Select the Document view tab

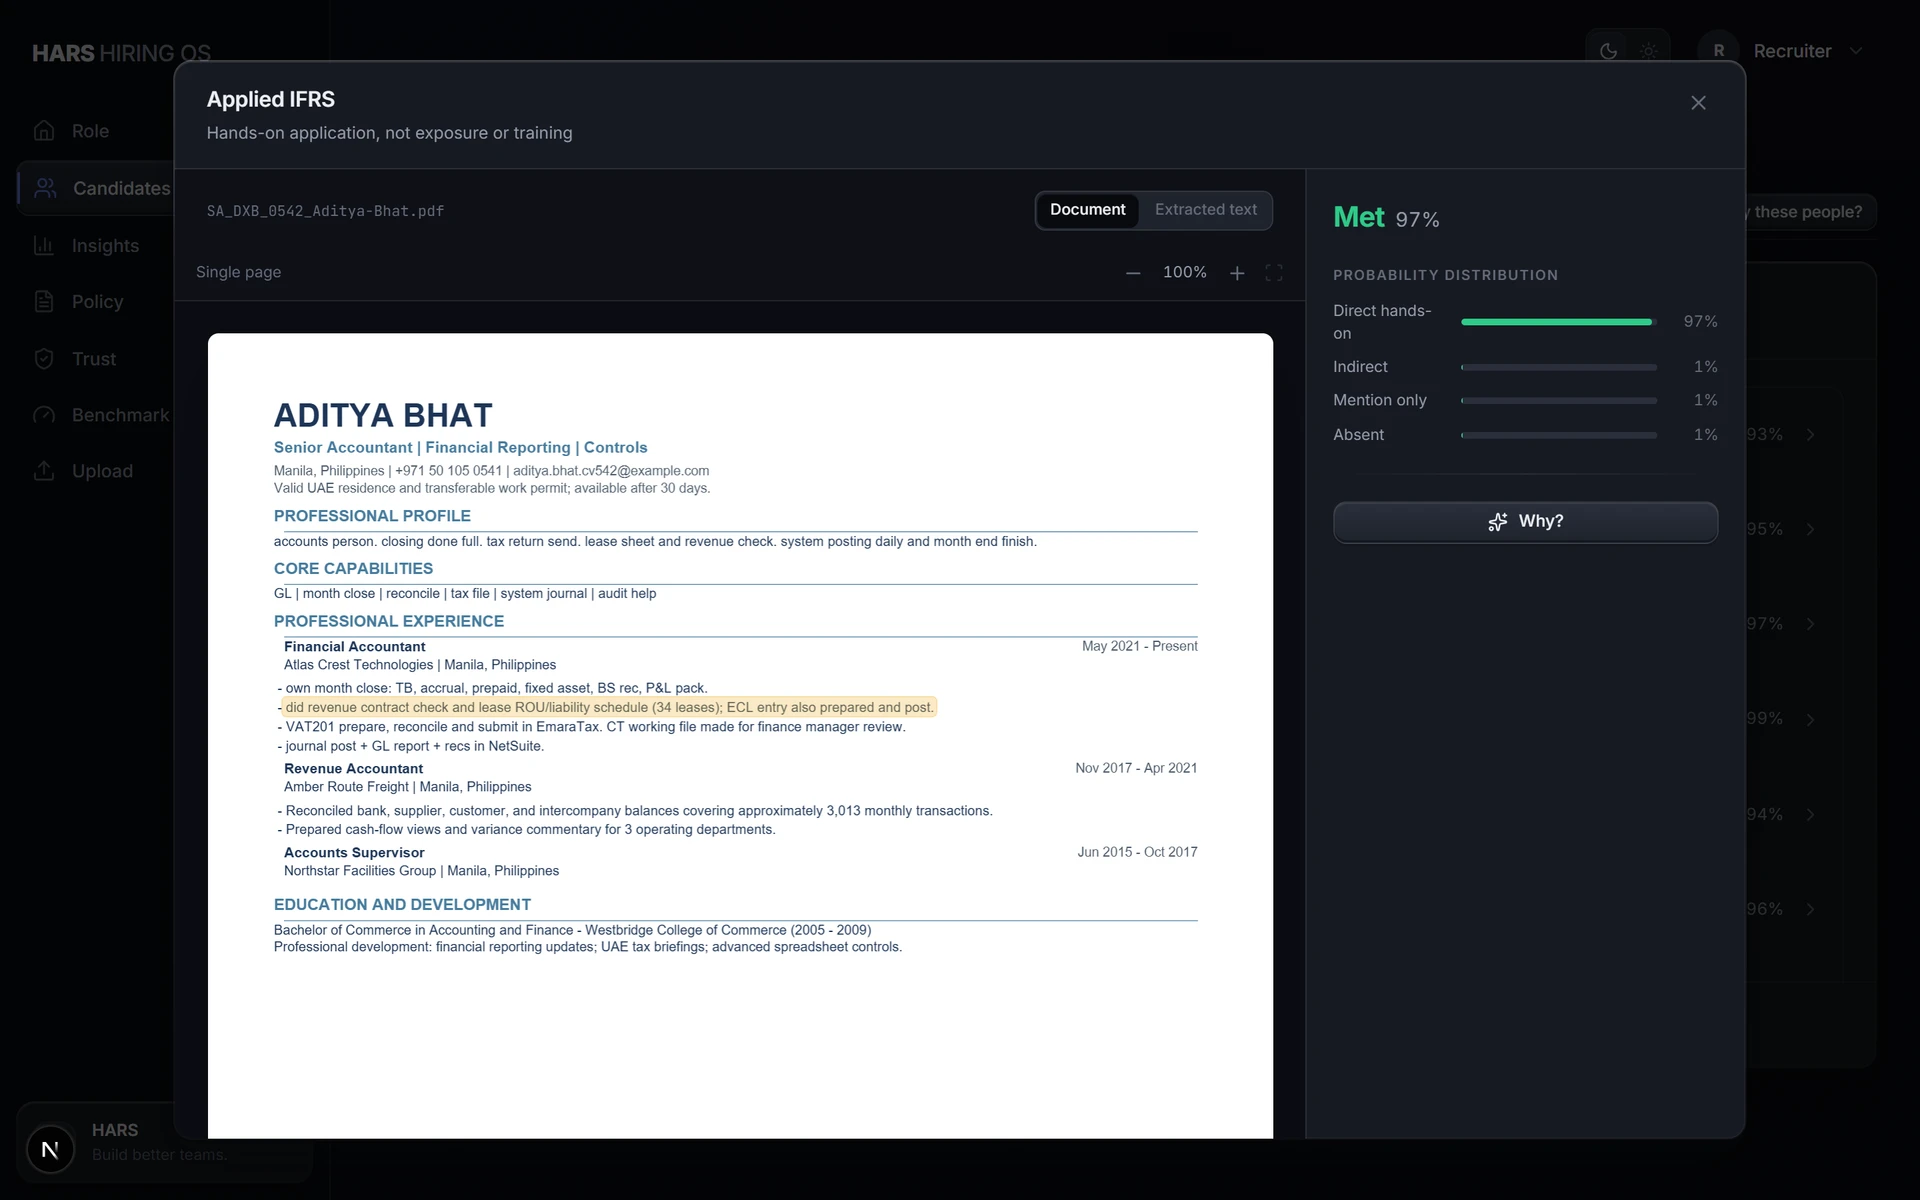[1087, 210]
